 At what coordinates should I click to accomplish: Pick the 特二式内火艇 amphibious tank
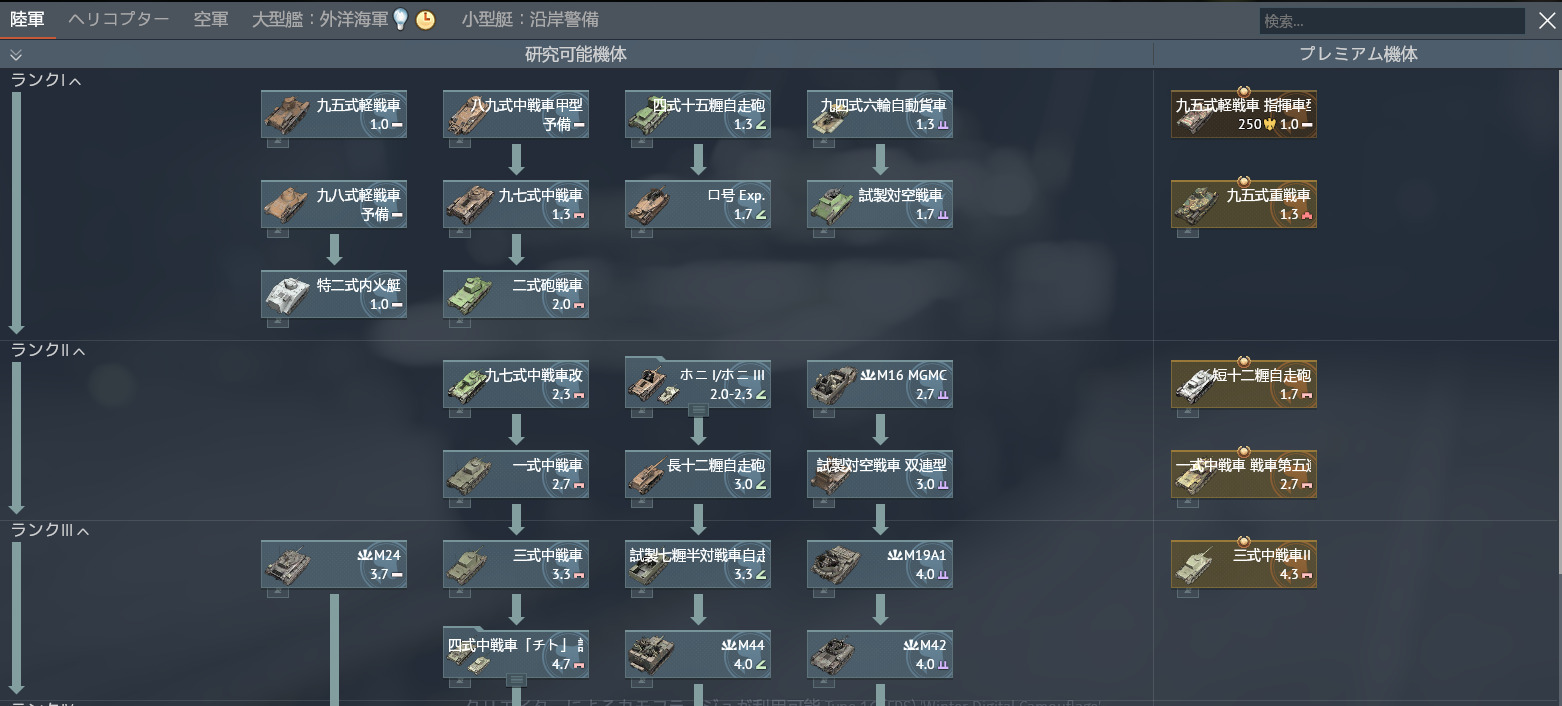pos(334,294)
